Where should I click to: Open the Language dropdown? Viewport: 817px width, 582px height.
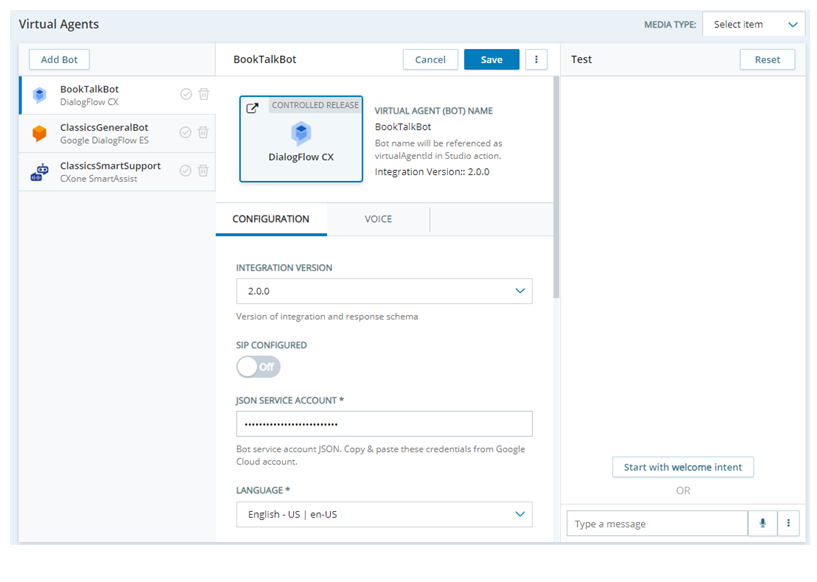(384, 514)
